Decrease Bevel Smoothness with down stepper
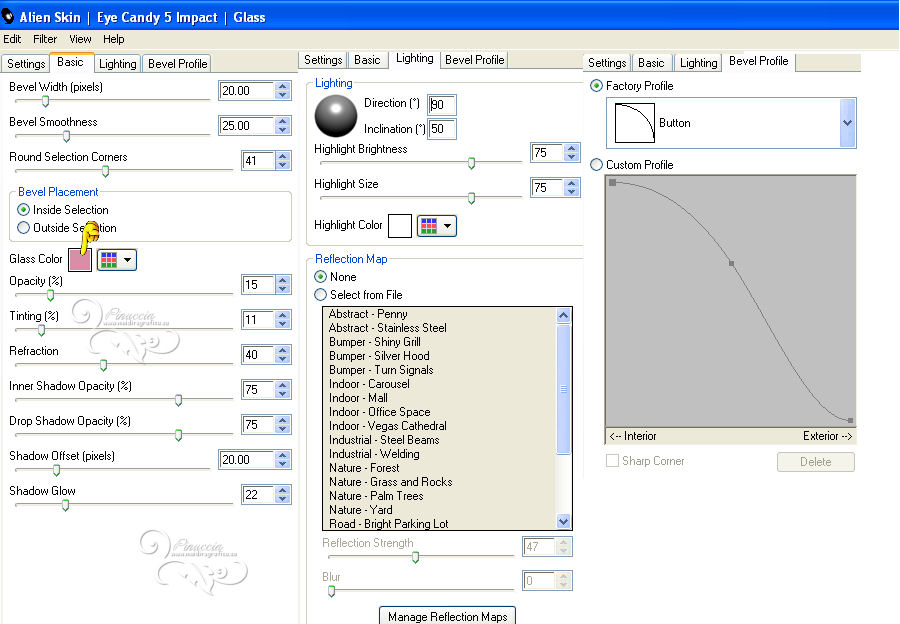 282,130
